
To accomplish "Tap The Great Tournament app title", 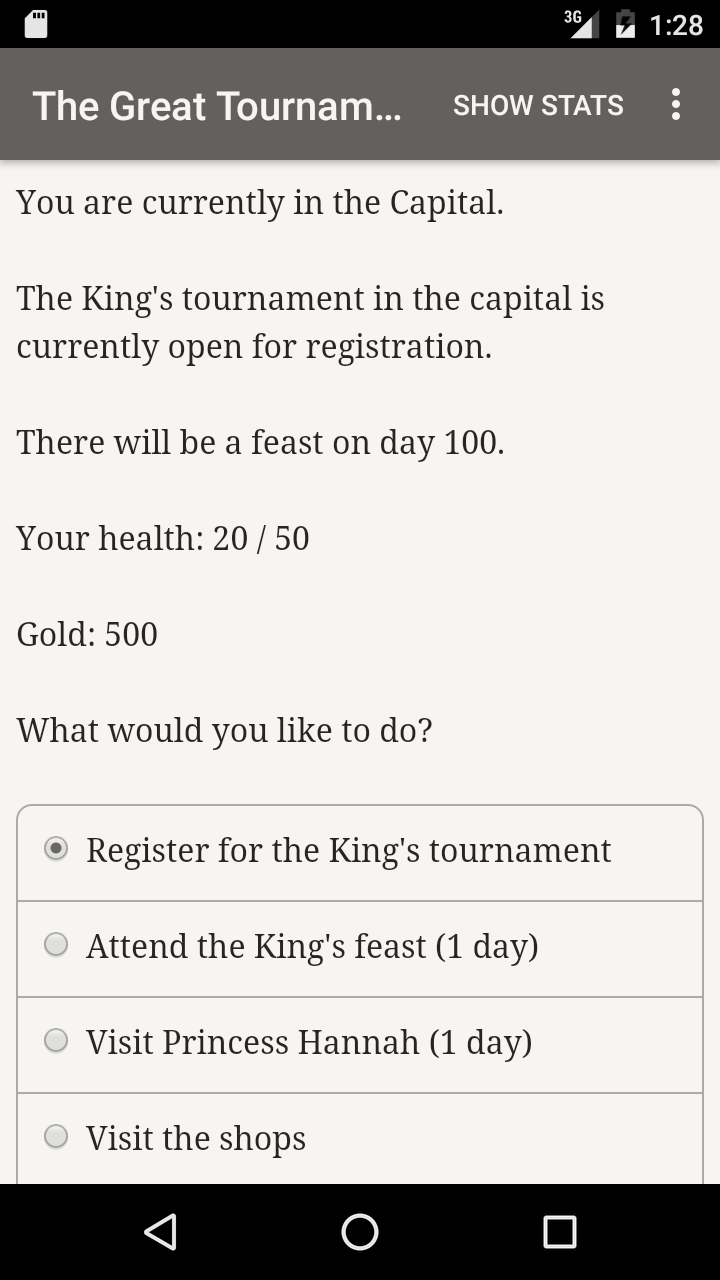I will coord(217,105).
